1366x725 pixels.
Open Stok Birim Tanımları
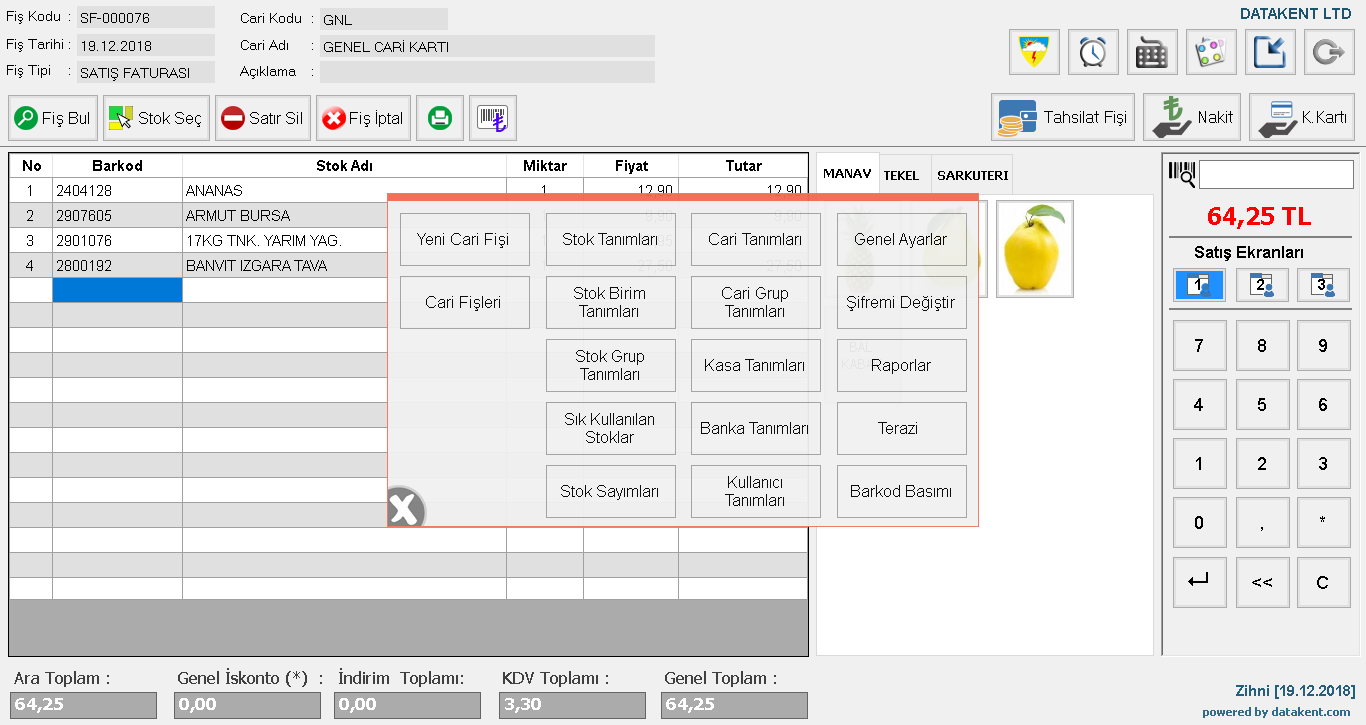[x=610, y=302]
